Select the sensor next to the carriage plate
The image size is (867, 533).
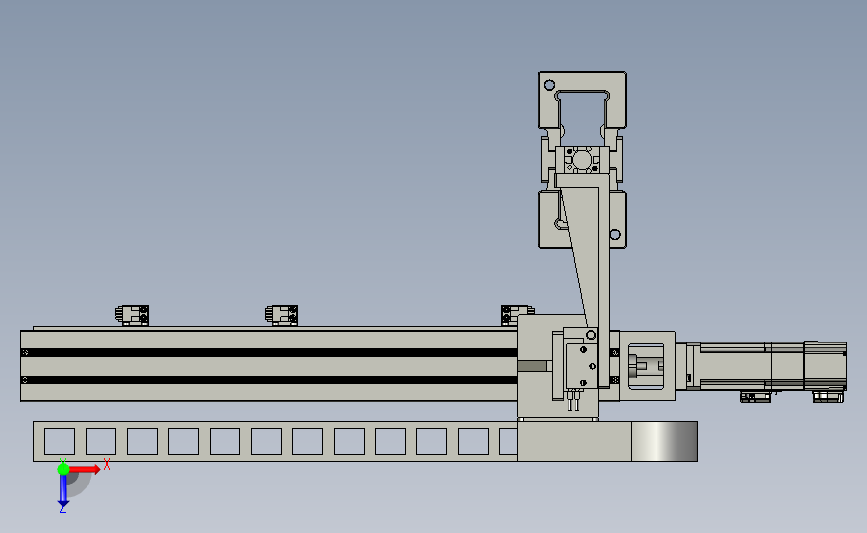516,315
